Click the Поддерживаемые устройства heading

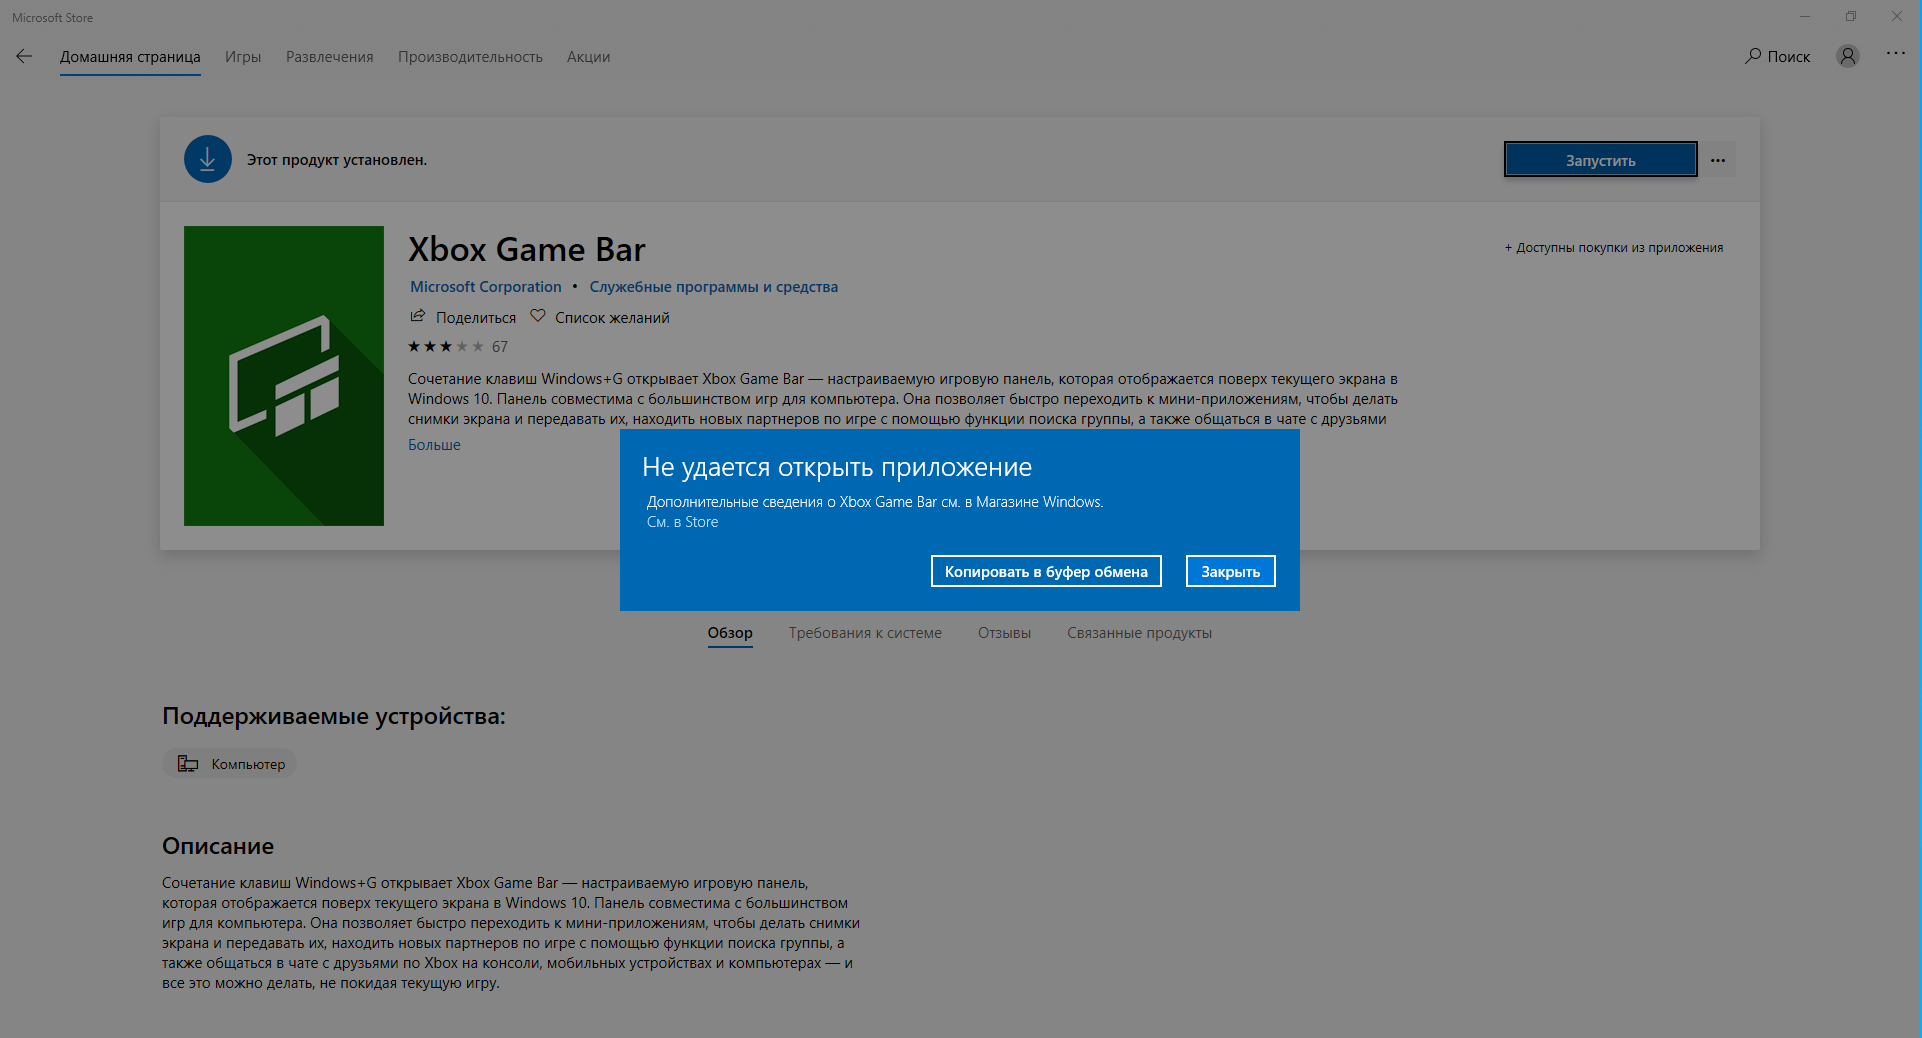pos(334,716)
